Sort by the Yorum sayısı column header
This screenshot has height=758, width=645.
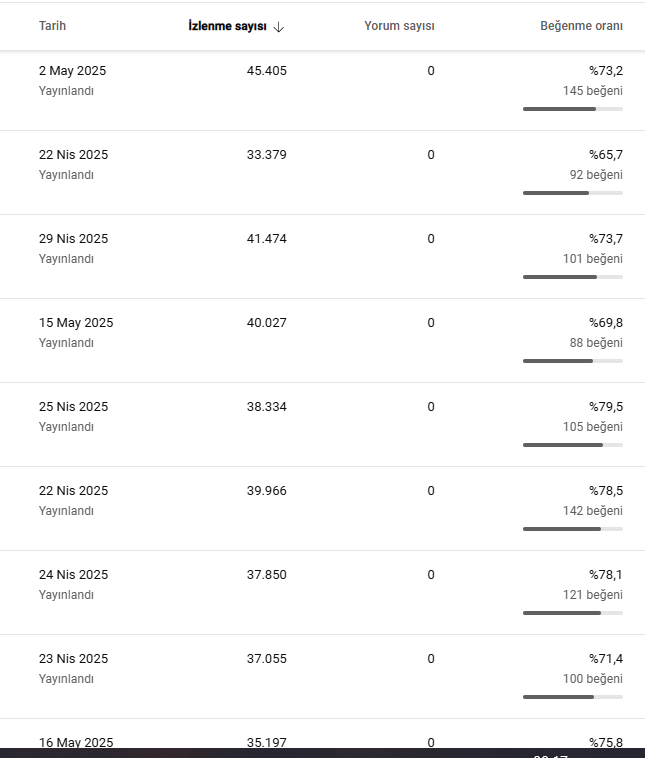pyautogui.click(x=399, y=26)
